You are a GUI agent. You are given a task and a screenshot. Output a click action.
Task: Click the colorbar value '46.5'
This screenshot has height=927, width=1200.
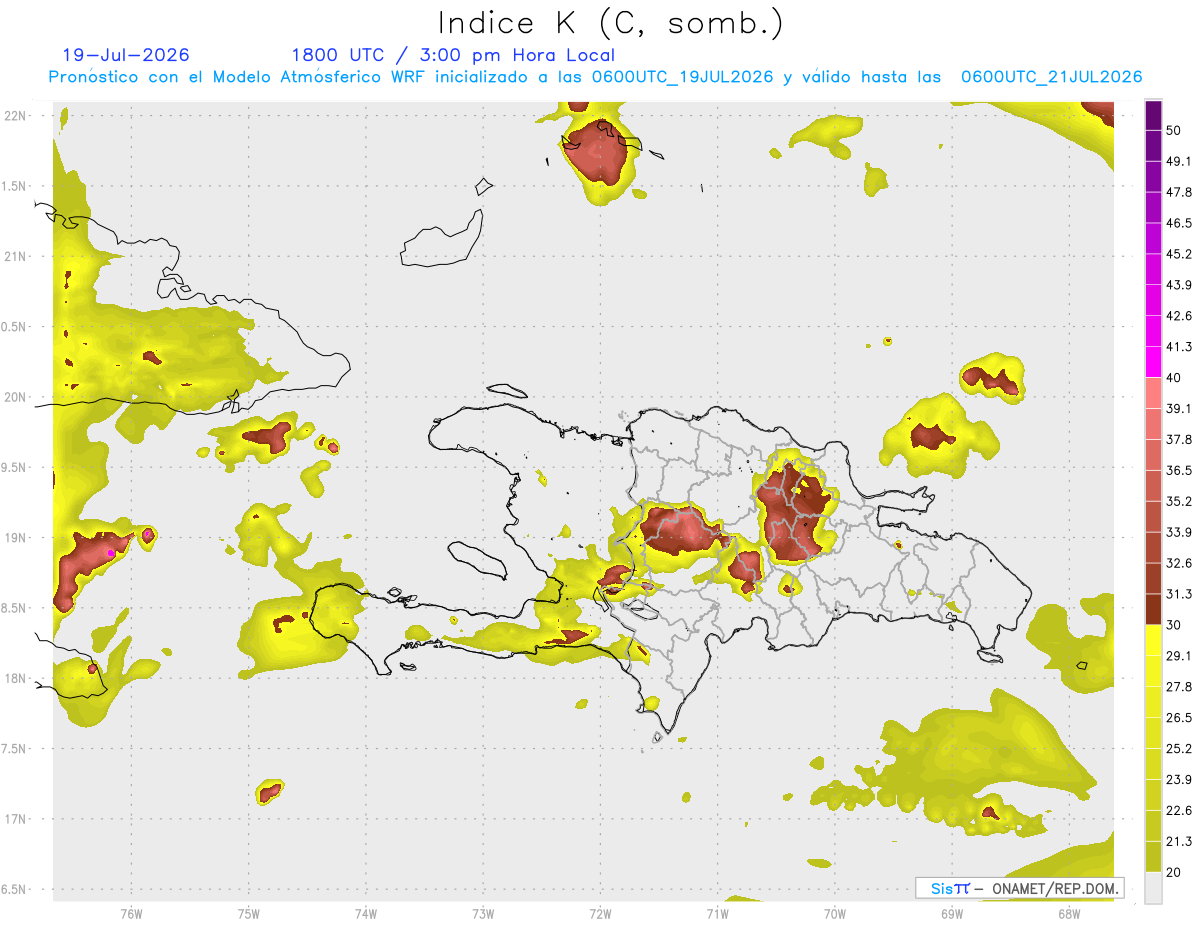point(1178,223)
